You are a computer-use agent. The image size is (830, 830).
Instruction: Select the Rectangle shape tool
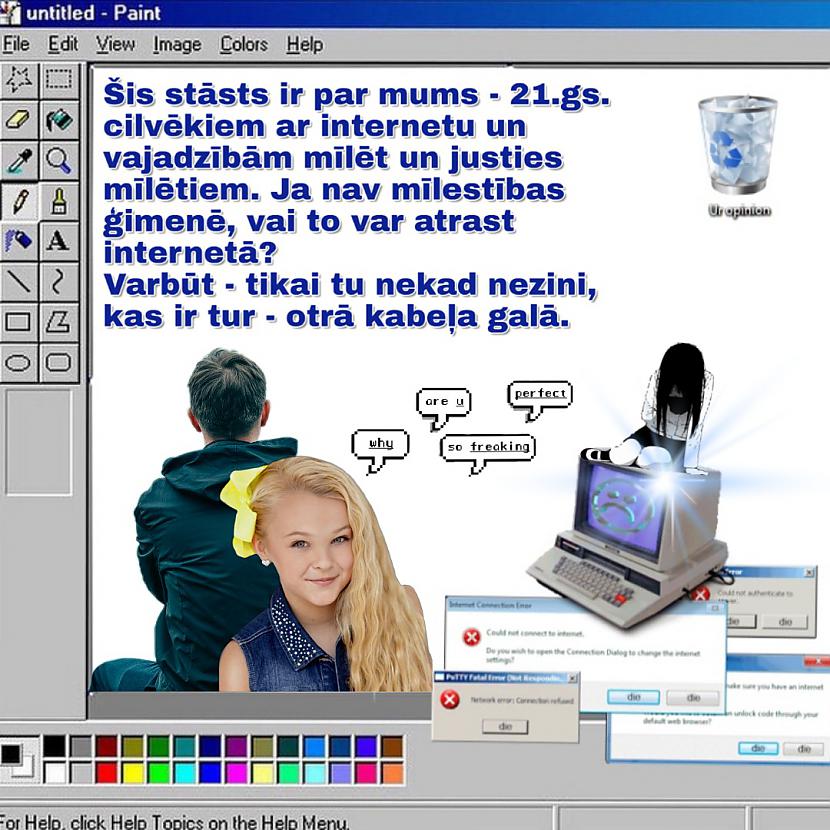19,322
